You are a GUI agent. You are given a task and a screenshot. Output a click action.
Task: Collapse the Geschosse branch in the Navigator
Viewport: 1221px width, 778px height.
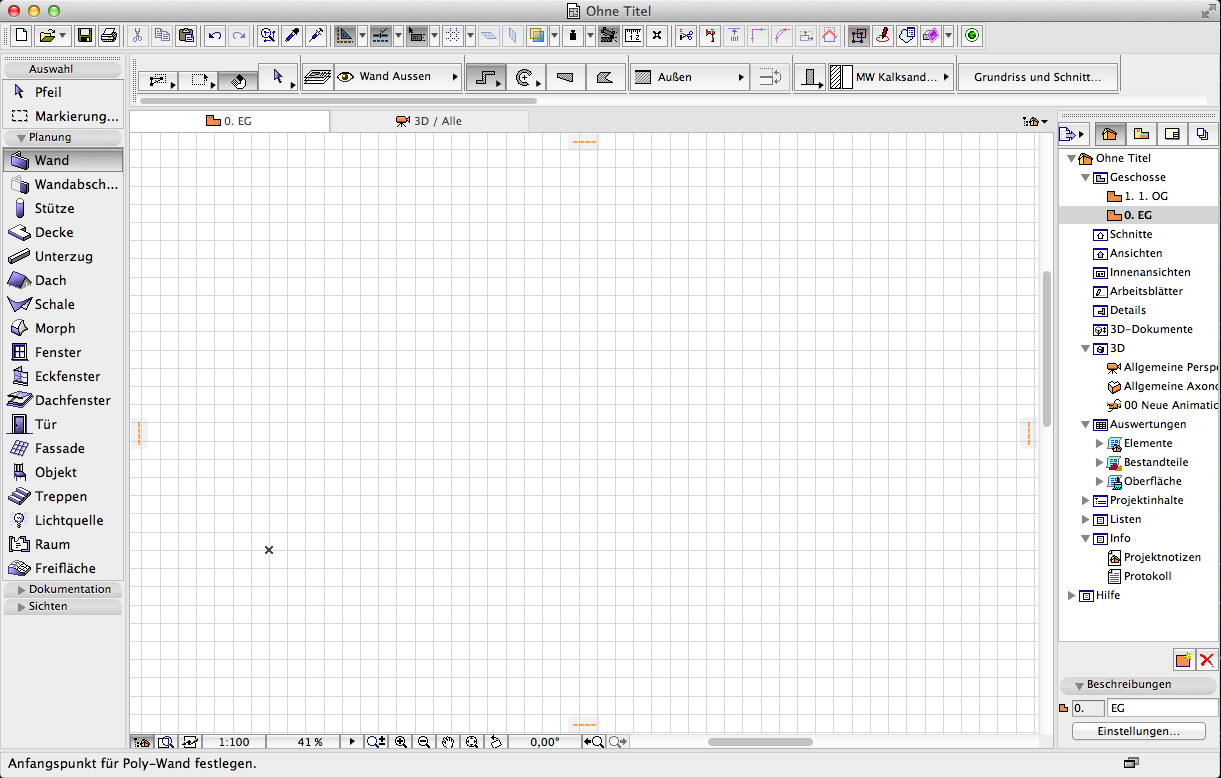tap(1084, 177)
